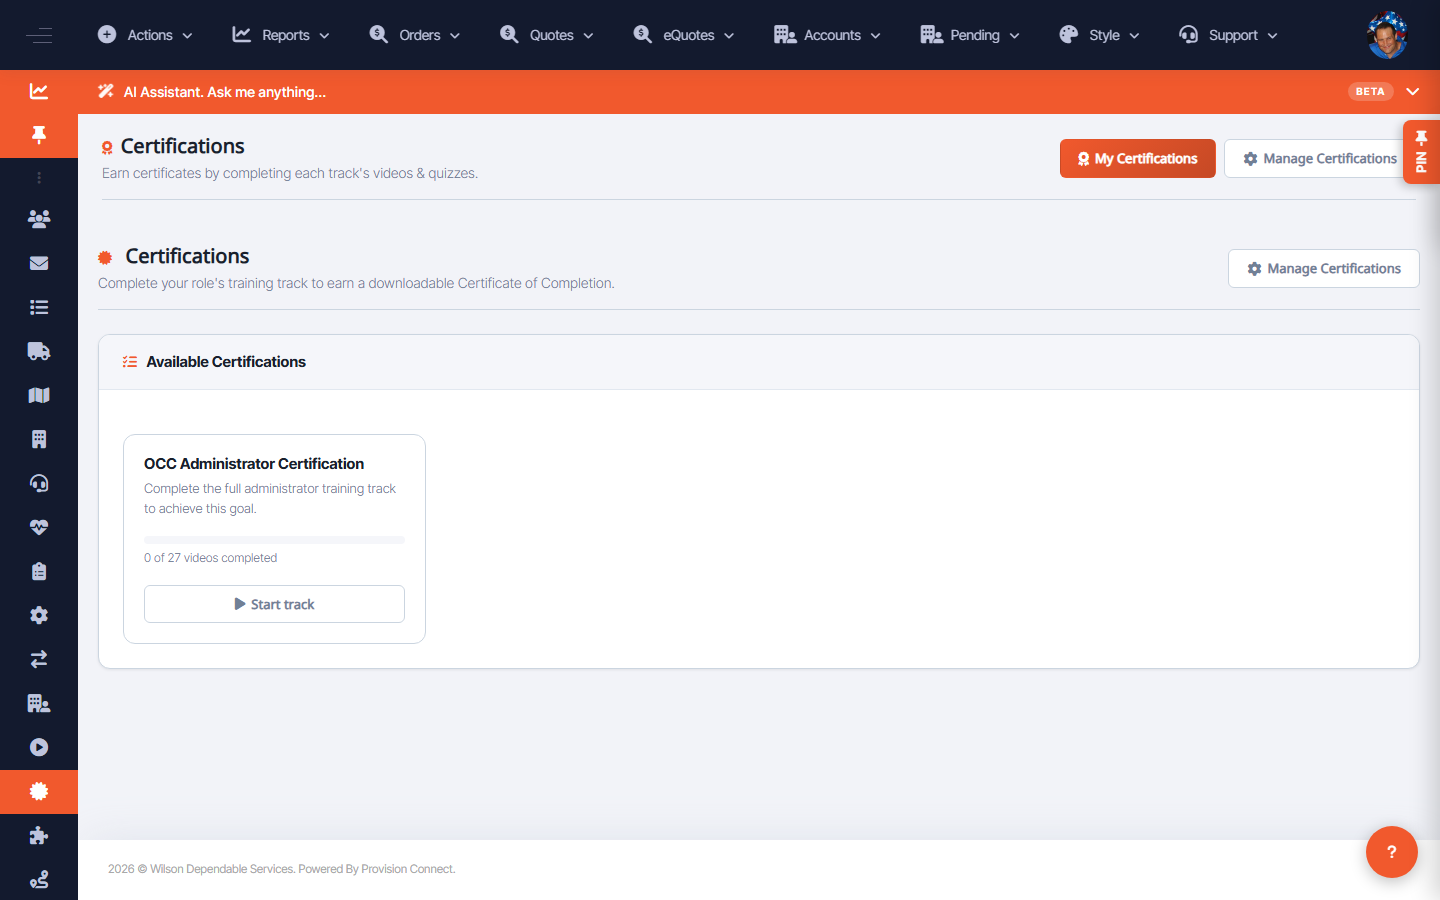Expand the AI Assistant bar chevron
This screenshot has width=1440, height=900.
click(x=1412, y=91)
